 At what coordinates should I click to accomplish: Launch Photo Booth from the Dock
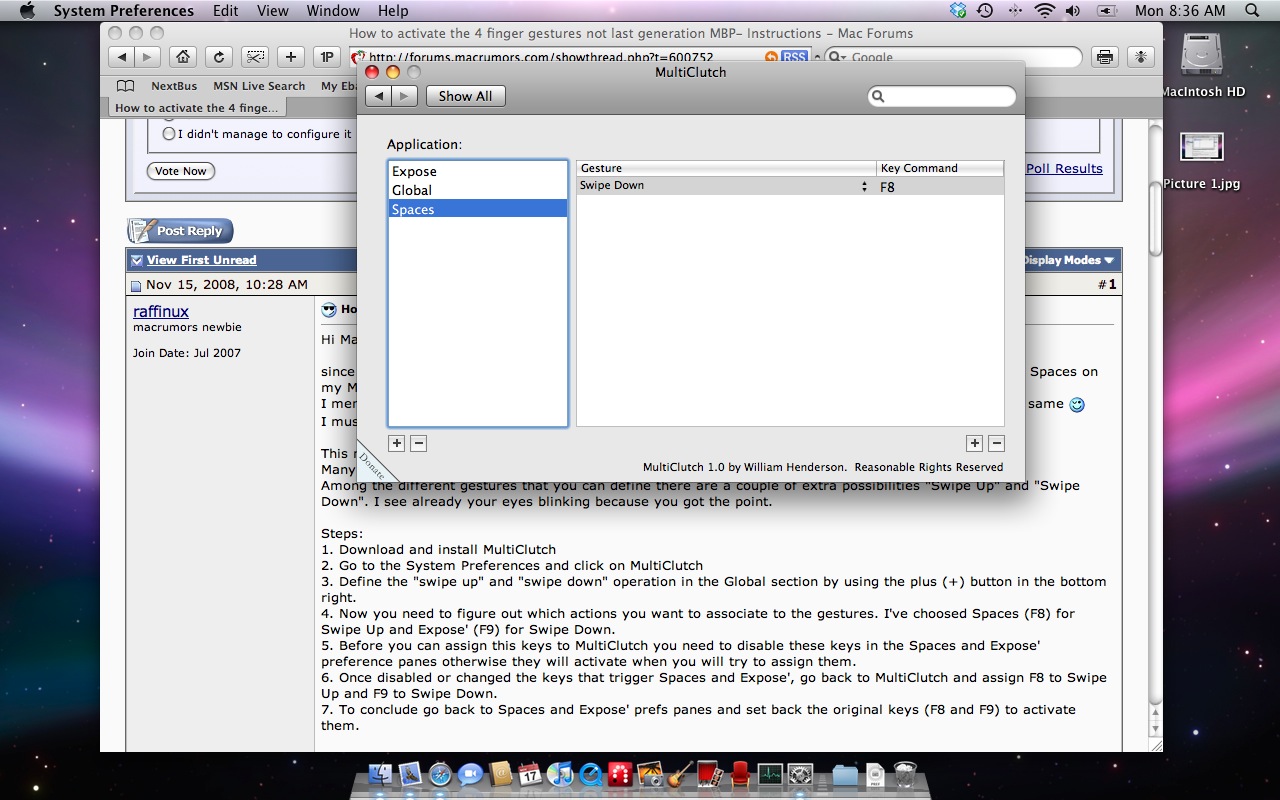[710, 774]
